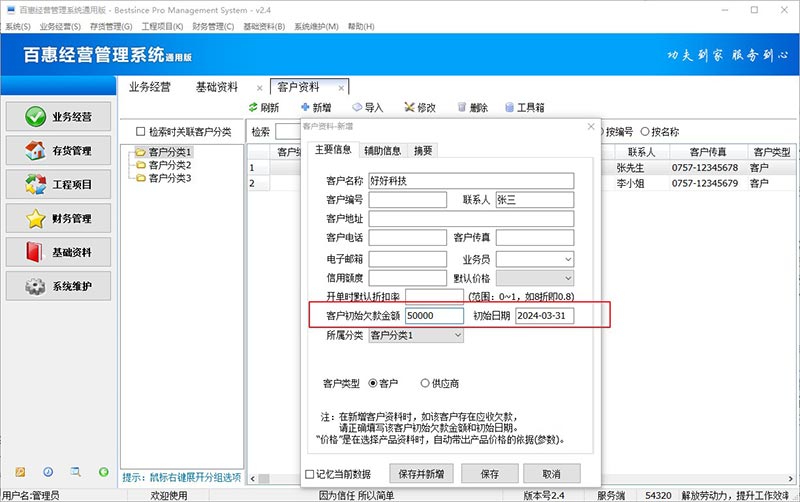Select the 李小姐 contact cell
This screenshot has width=800, height=502.
point(641,183)
